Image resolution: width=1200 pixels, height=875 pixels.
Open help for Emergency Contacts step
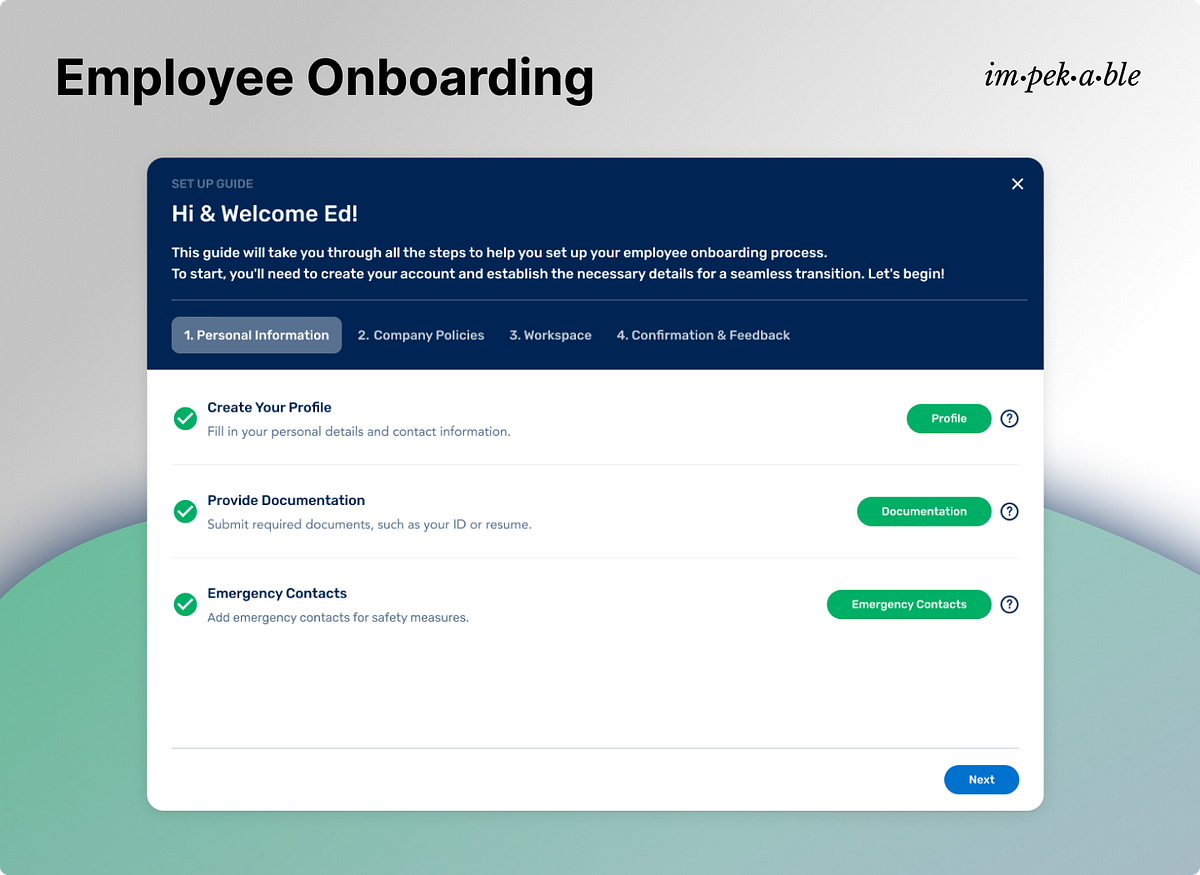pyautogui.click(x=1009, y=604)
